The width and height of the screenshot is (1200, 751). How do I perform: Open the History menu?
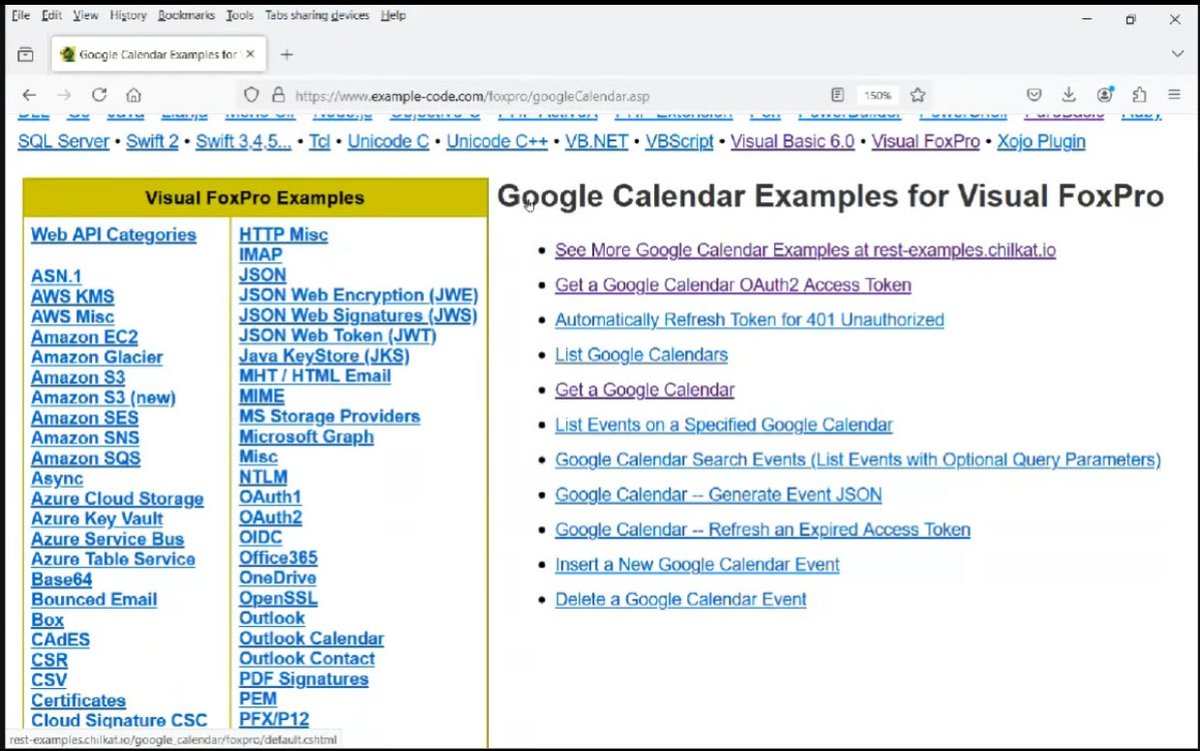pos(128,15)
